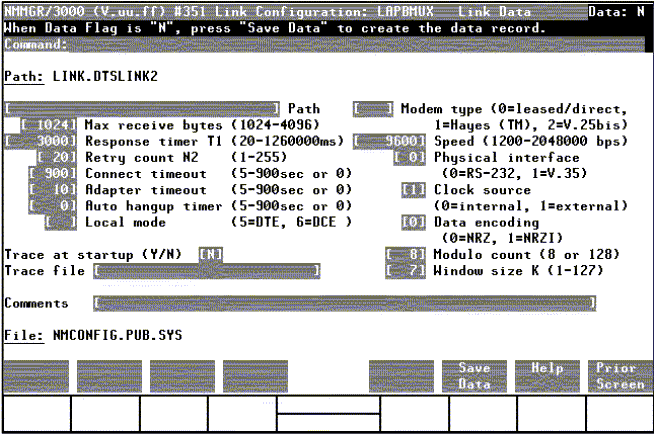Screen dimensions: 654x434
Task: Click the screen title Link Configuration: LAPBMUX
Action: pyautogui.click(x=324, y=12)
